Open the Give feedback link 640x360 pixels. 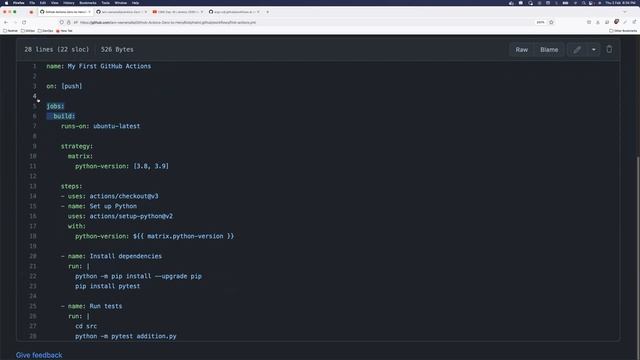[x=39, y=355]
